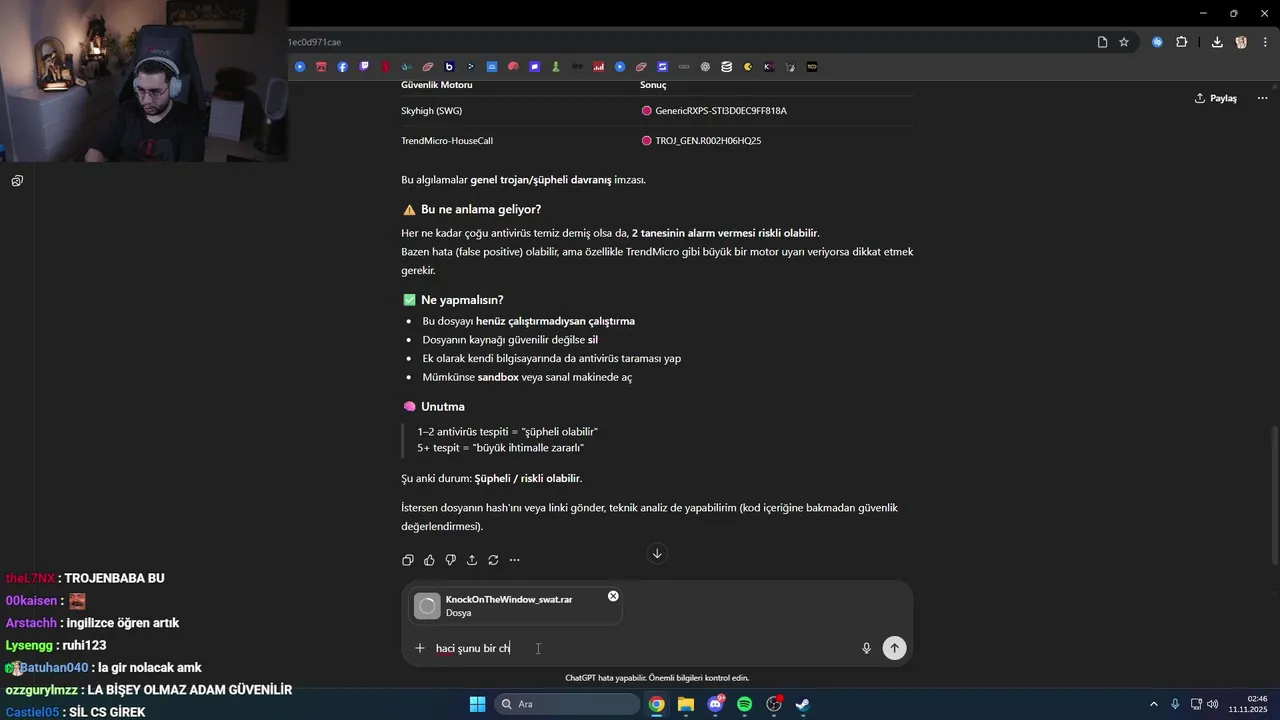Click the 'Güvenlik Motoru' column header

coord(437,85)
